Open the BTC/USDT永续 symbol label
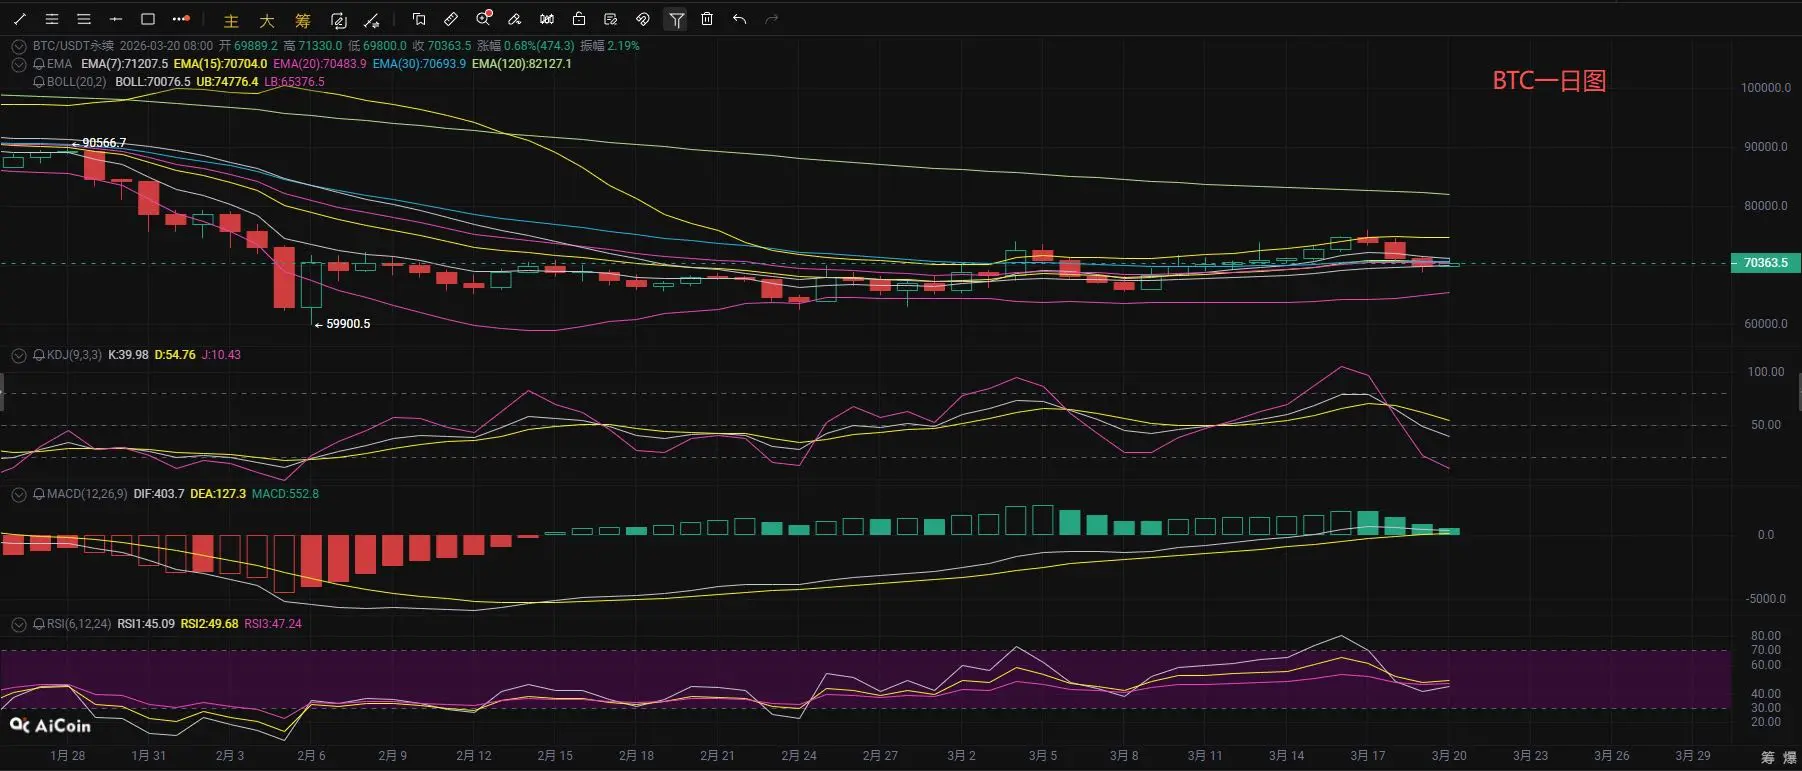Image resolution: width=1802 pixels, height=771 pixels. tap(73, 46)
